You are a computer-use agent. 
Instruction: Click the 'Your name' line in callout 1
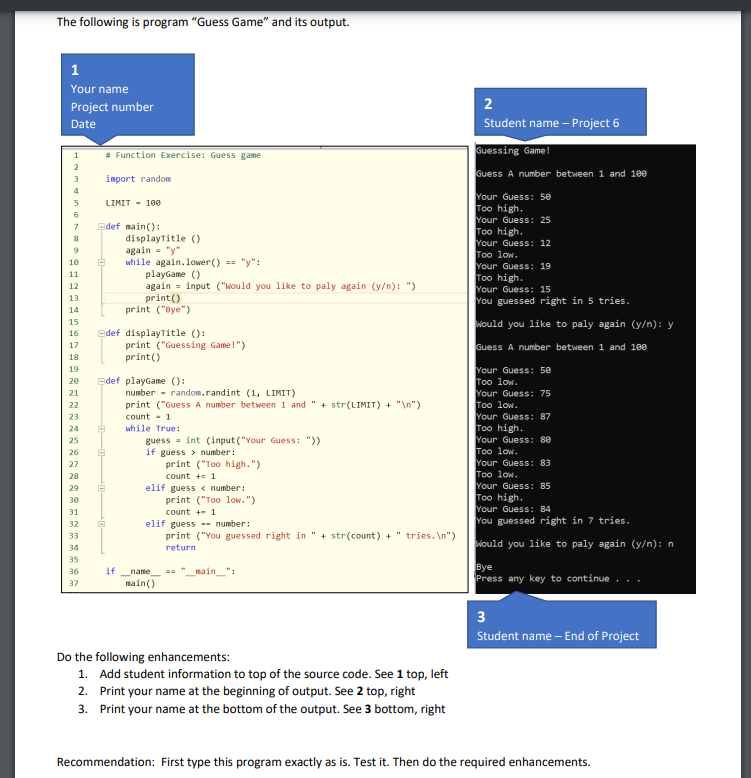coord(99,89)
